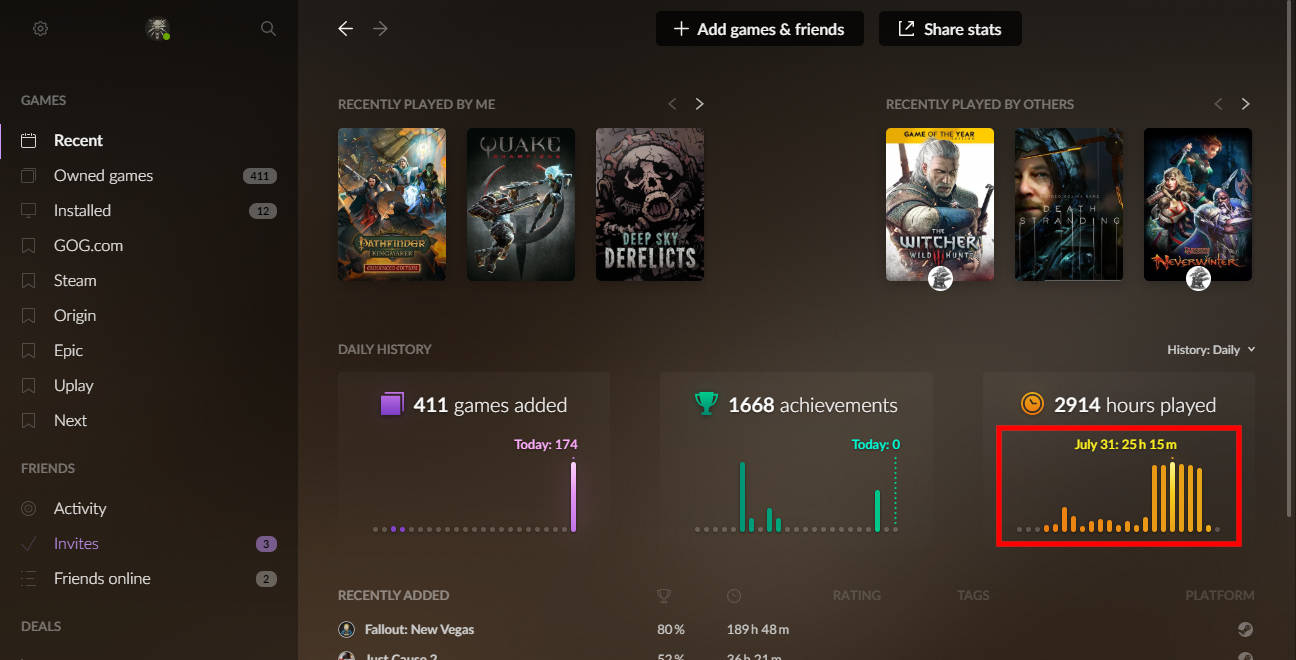Click the '80 %' value for Fallout
This screenshot has height=660, width=1296.
coord(671,630)
